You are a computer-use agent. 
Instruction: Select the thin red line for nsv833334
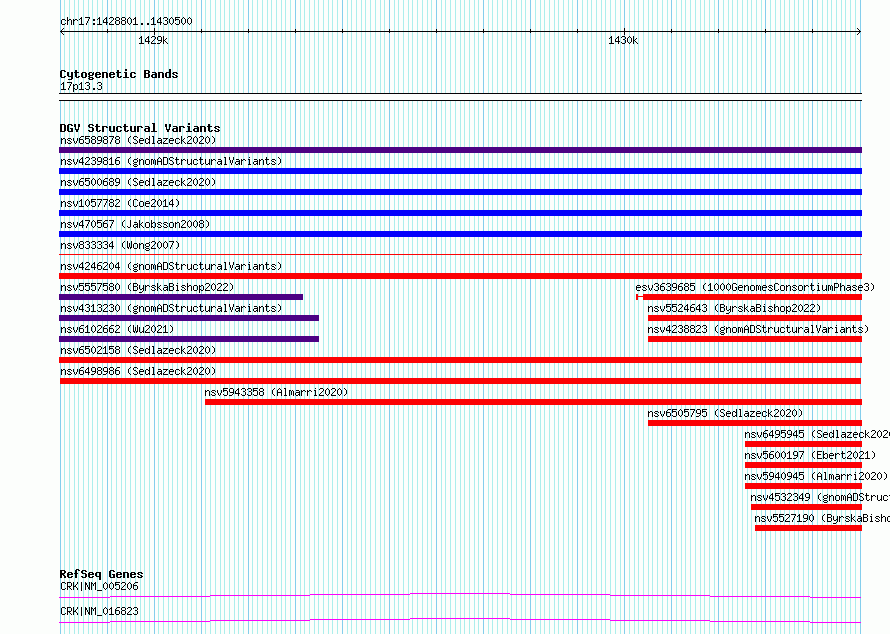(x=460, y=255)
